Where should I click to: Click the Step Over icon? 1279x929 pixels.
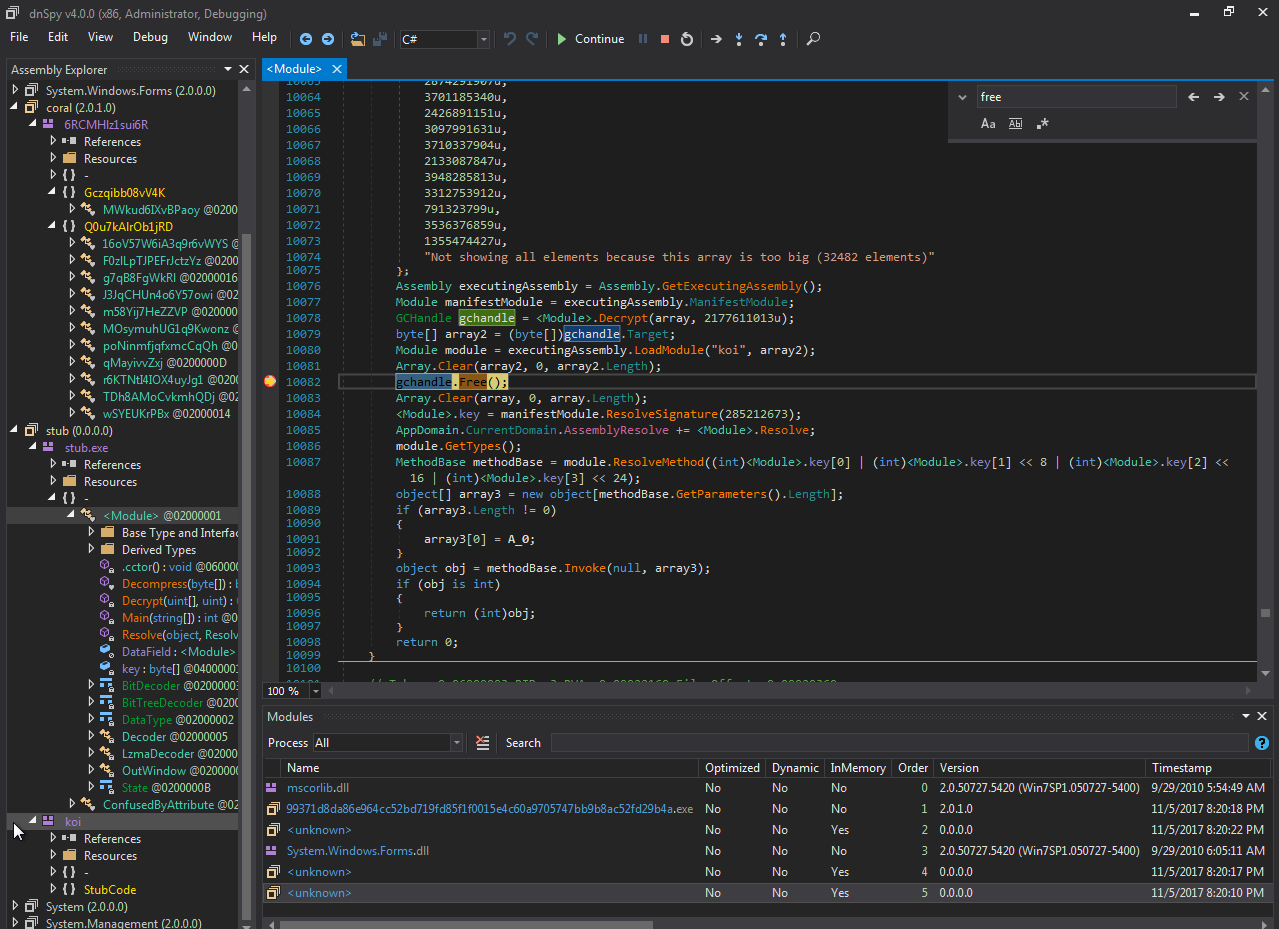point(761,39)
